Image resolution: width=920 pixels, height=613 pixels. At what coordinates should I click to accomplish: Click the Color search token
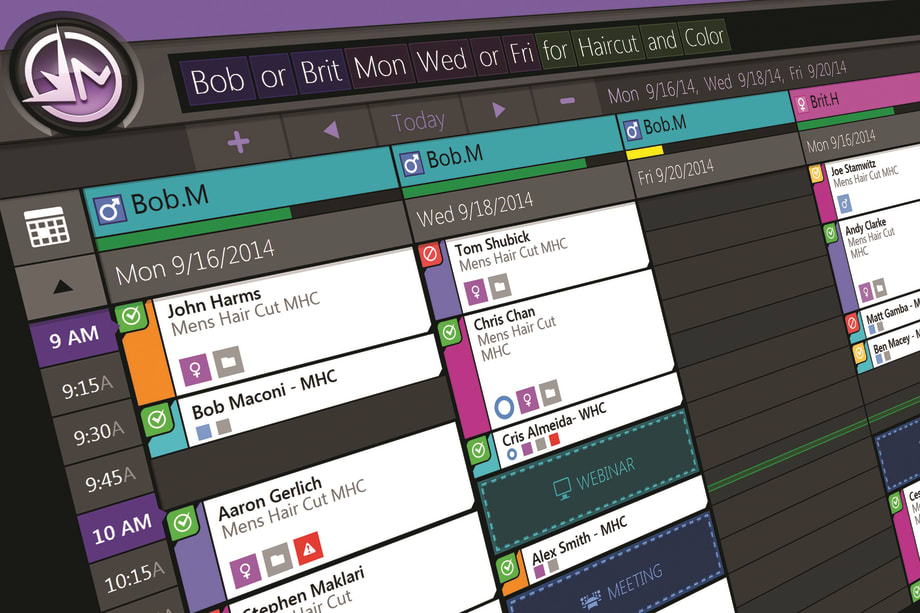click(x=703, y=38)
